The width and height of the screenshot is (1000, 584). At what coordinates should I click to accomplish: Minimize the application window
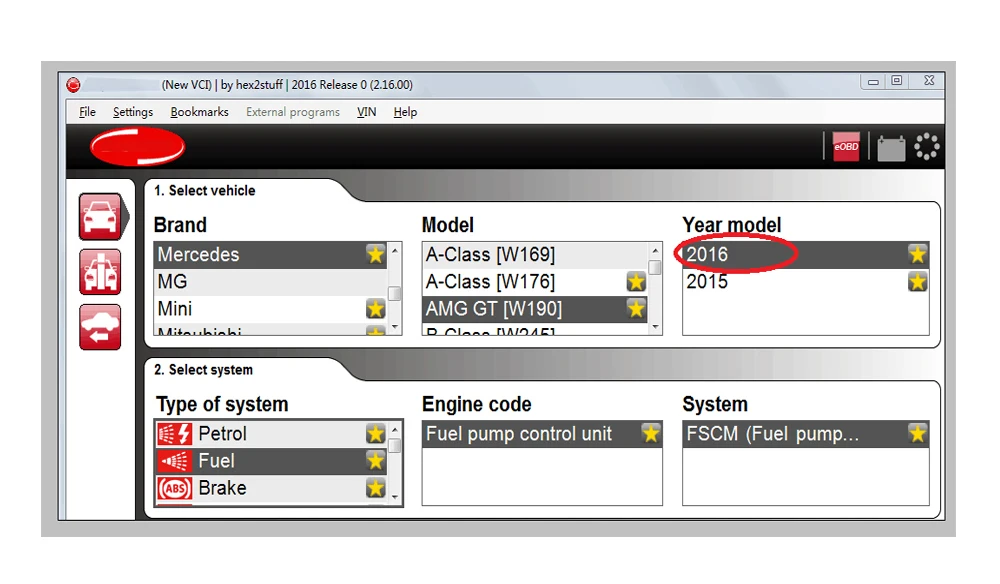point(873,81)
